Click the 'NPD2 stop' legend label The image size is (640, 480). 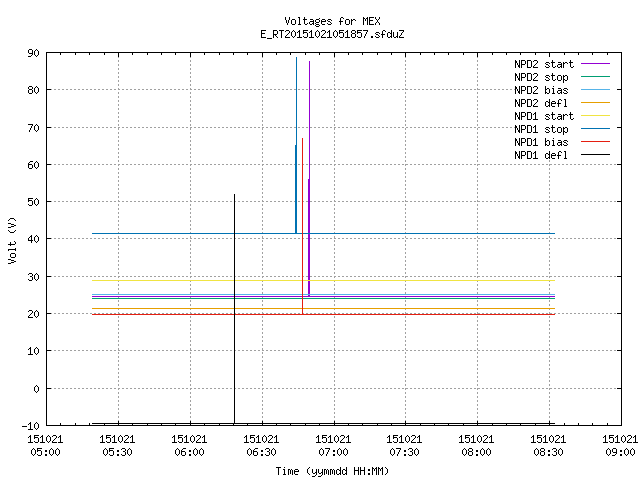point(541,77)
